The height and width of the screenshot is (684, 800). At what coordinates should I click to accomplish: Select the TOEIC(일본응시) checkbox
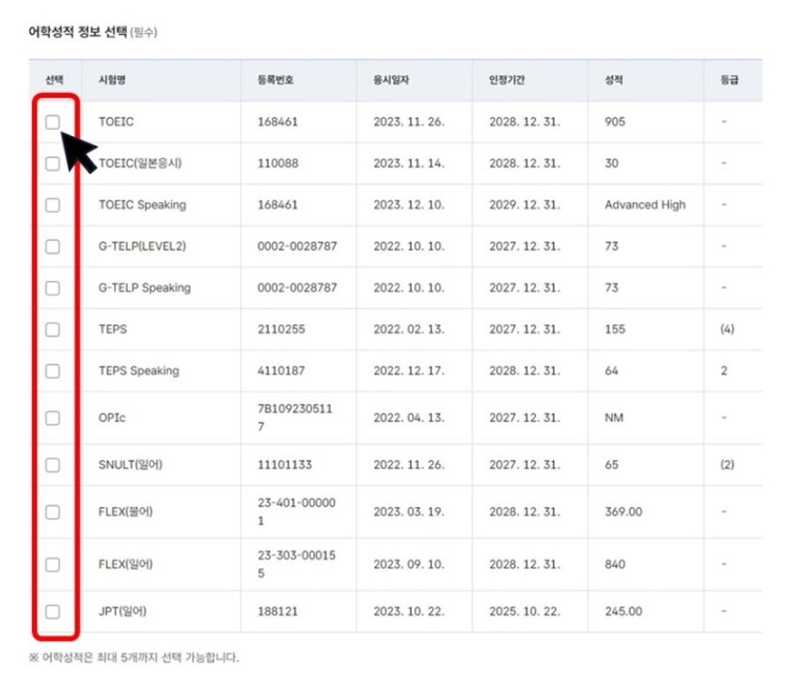[x=55, y=162]
